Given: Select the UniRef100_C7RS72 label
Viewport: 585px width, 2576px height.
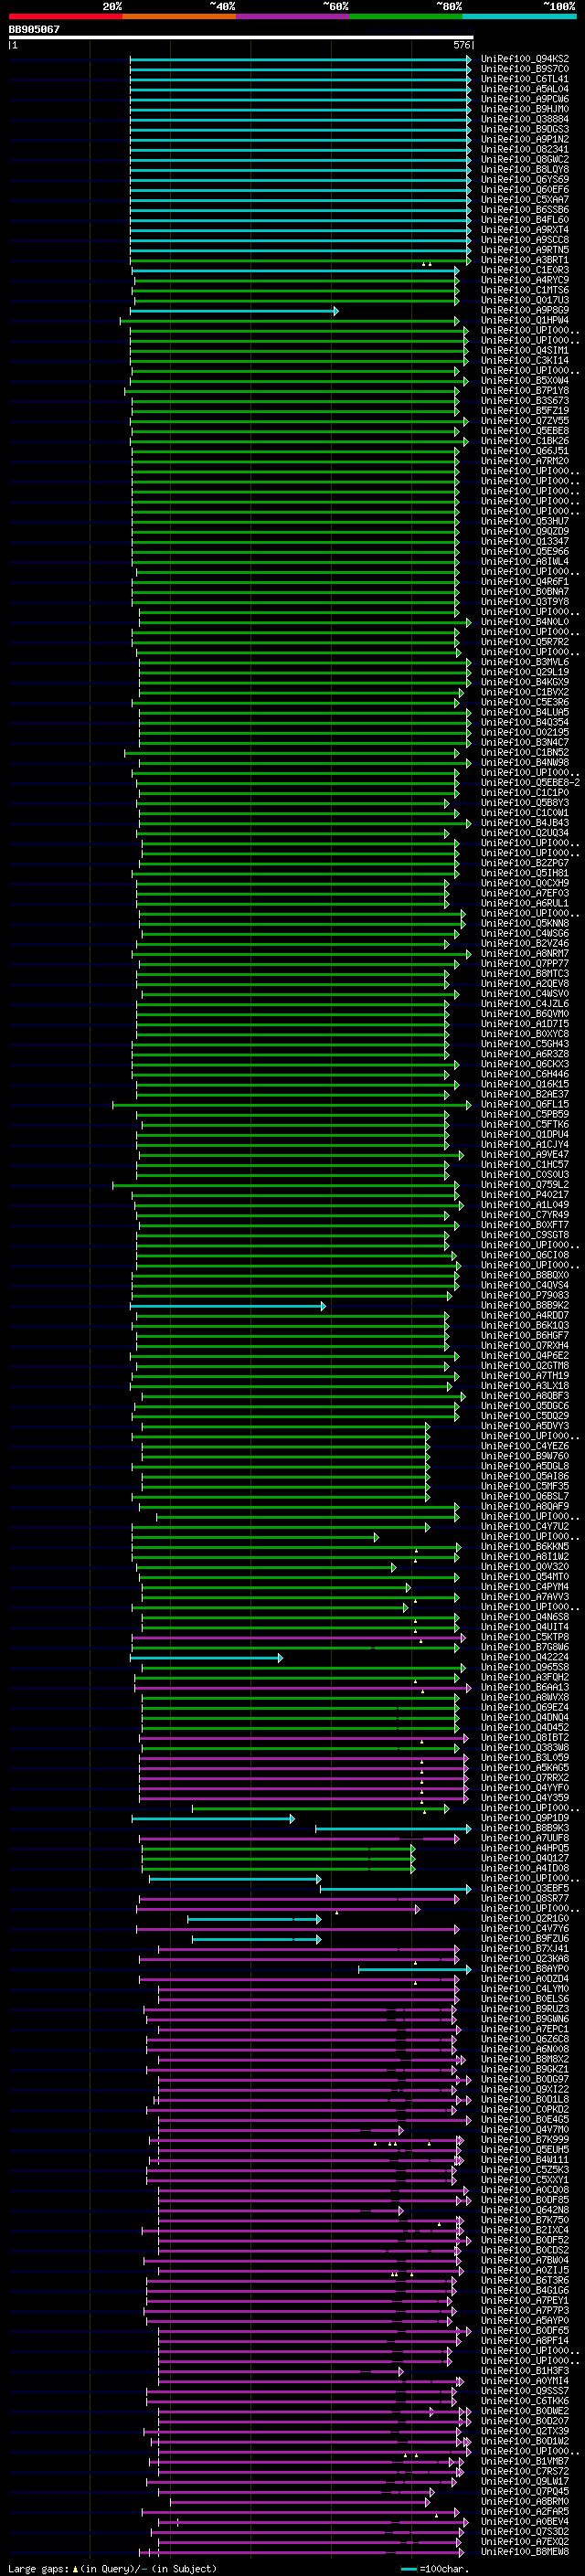Looking at the screenshot, I should pos(525,2471).
